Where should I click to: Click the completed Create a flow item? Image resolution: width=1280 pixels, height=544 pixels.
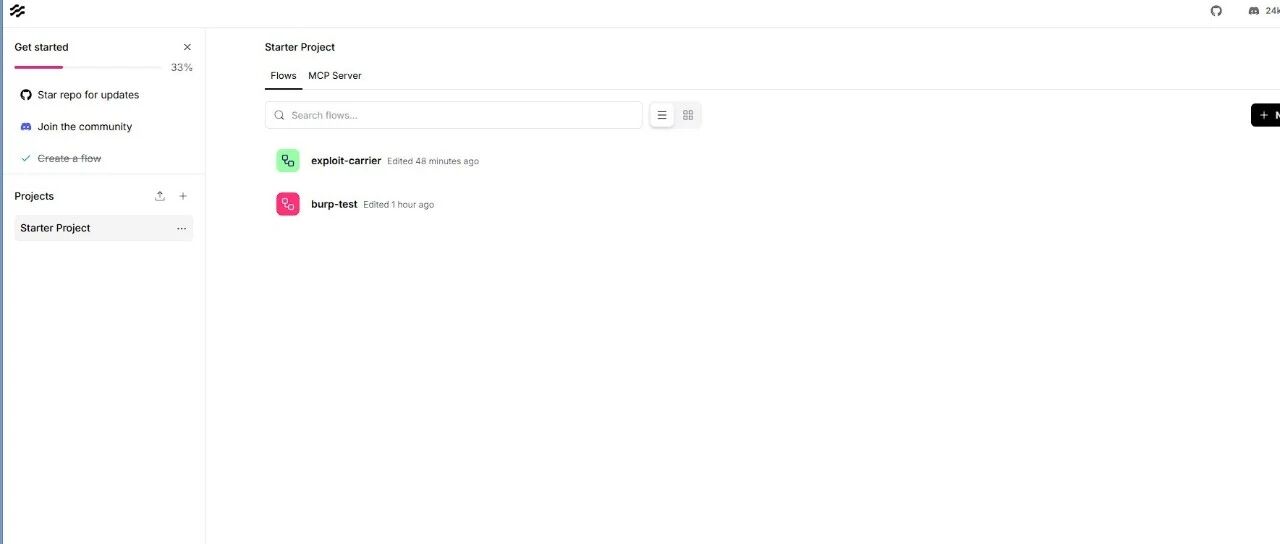point(69,159)
